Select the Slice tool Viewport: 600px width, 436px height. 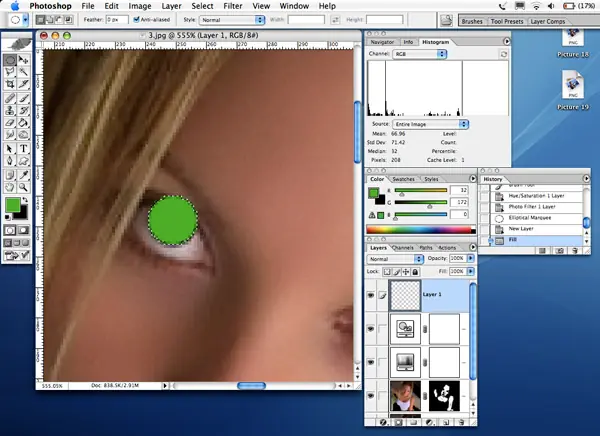click(x=23, y=84)
